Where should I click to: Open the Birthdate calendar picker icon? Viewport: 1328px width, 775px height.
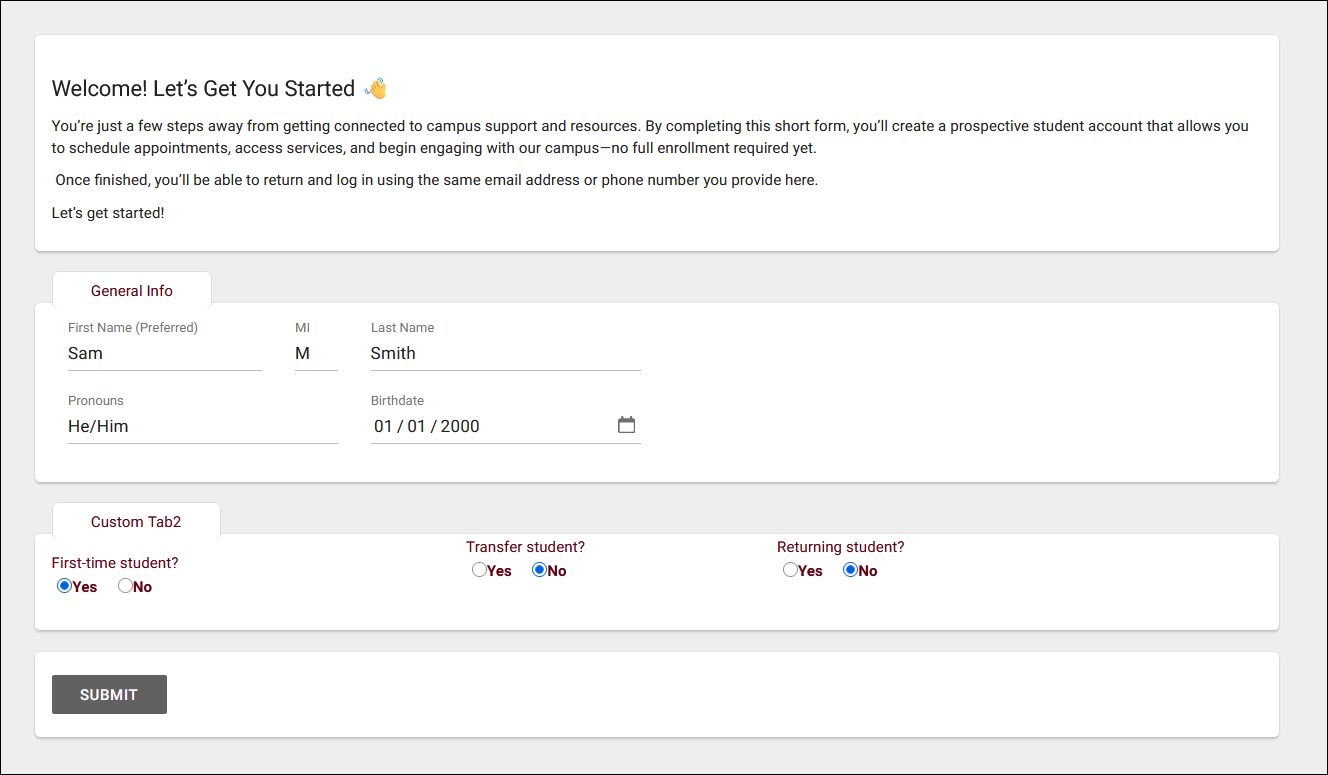(x=626, y=425)
